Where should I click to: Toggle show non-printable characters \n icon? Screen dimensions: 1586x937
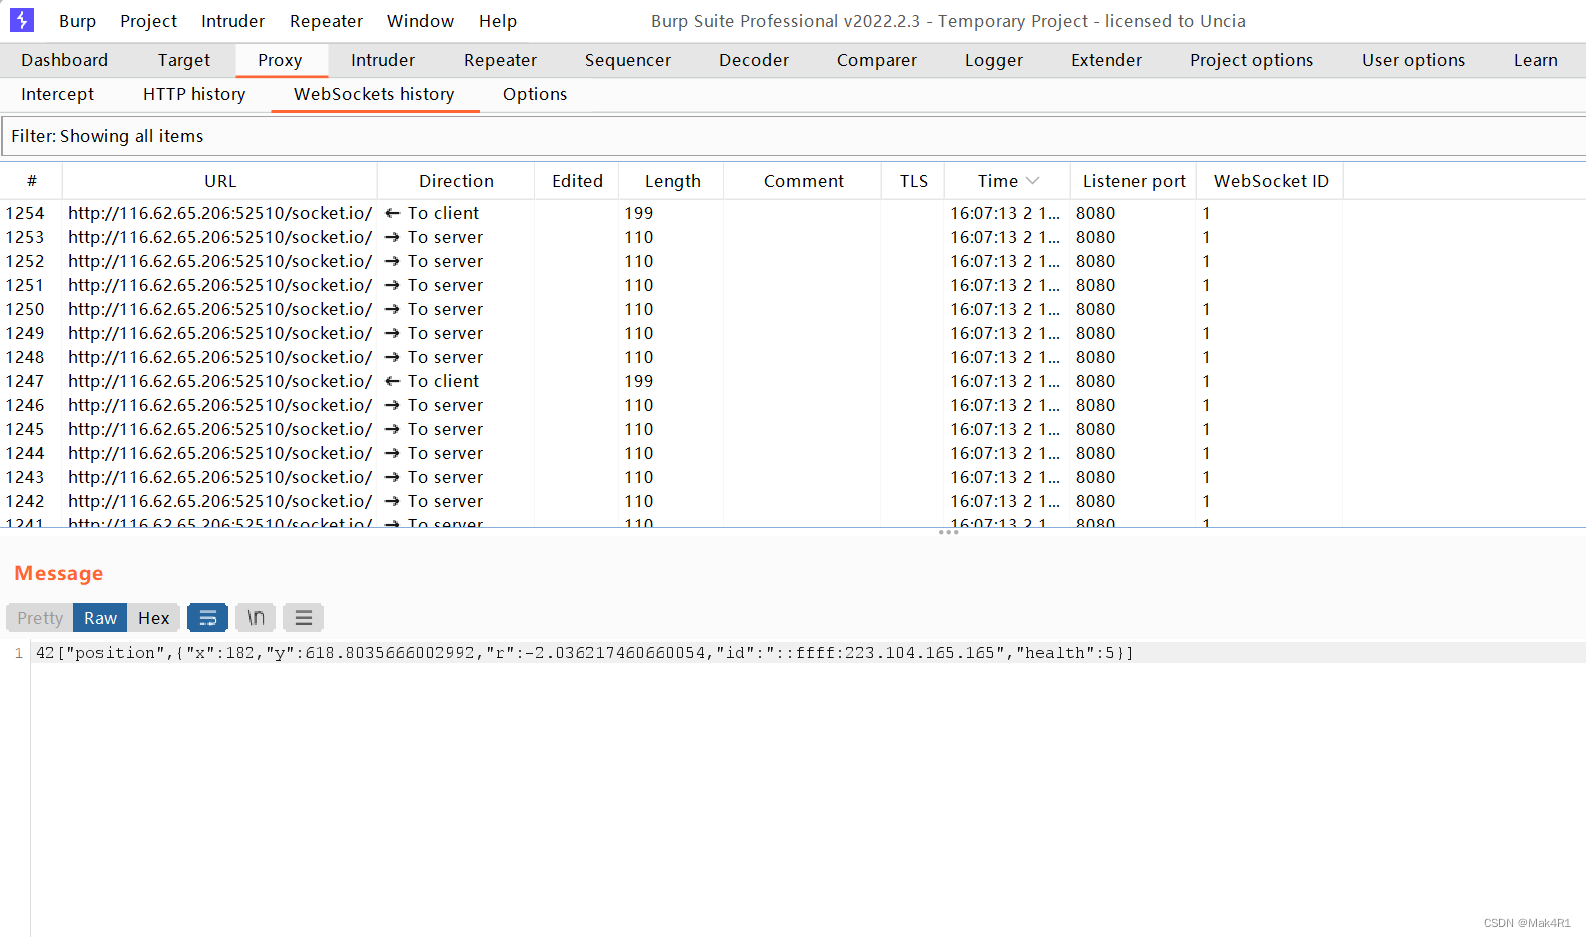pyautogui.click(x=256, y=618)
